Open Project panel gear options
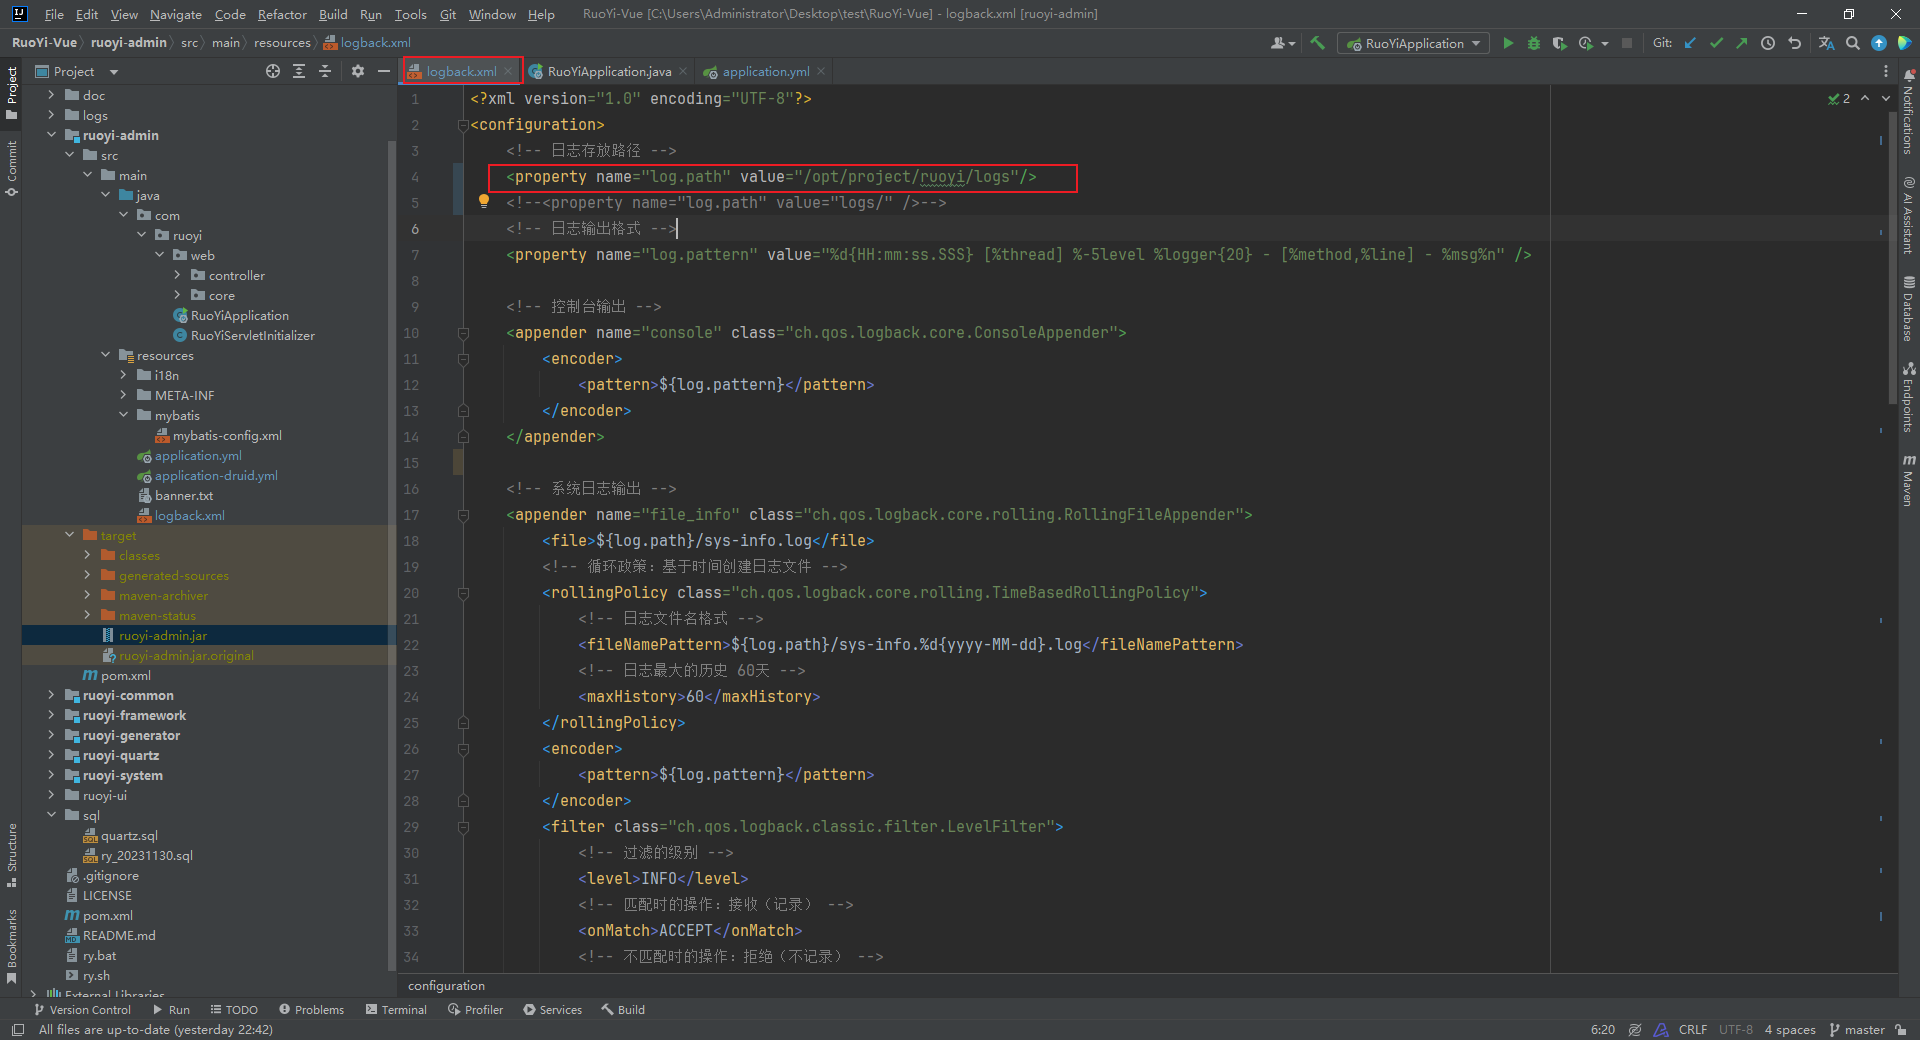 coord(357,71)
